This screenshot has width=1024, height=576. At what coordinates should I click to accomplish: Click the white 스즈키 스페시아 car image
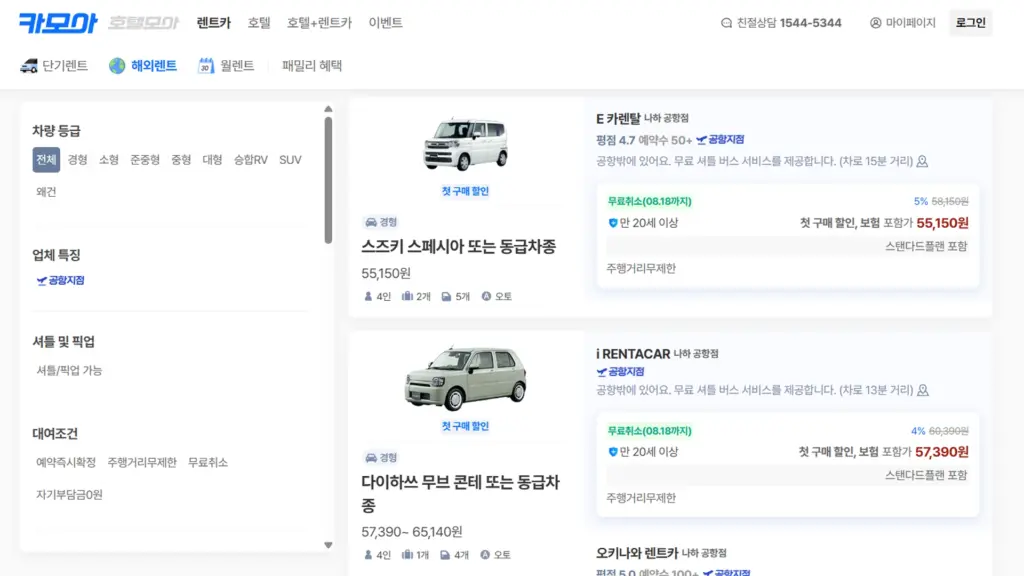tap(465, 144)
